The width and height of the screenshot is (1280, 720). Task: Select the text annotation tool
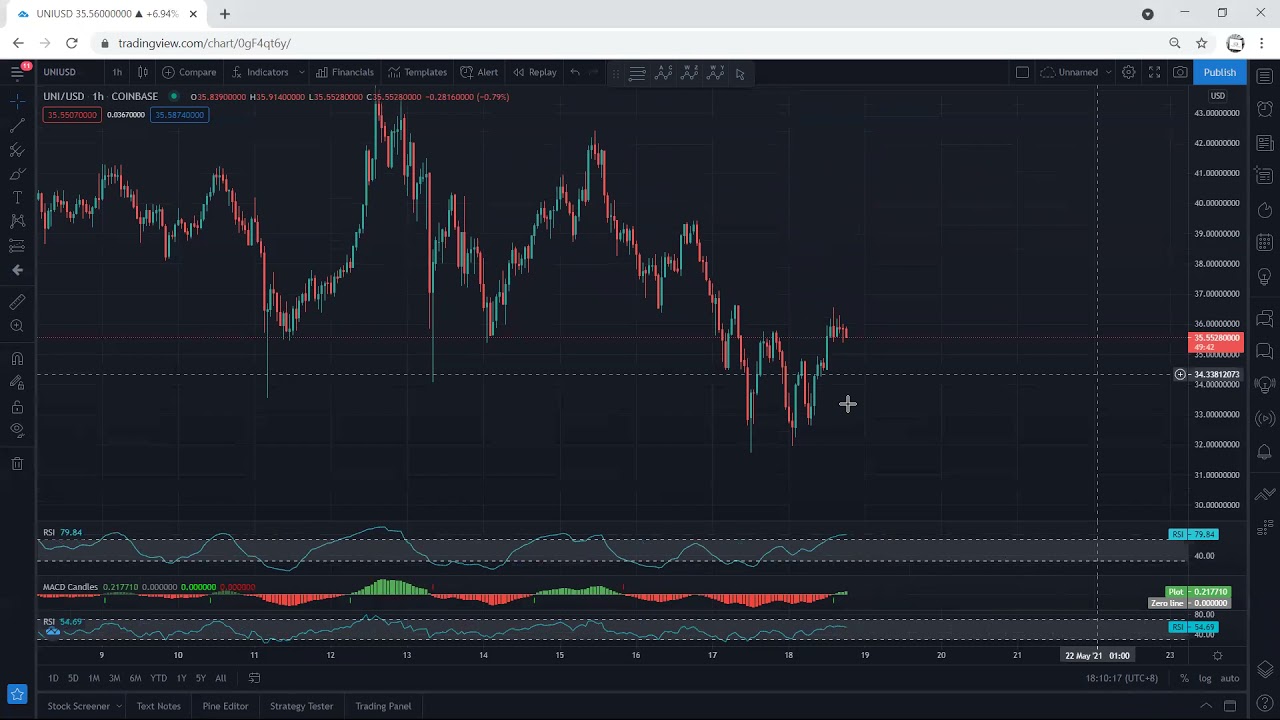[x=17, y=198]
